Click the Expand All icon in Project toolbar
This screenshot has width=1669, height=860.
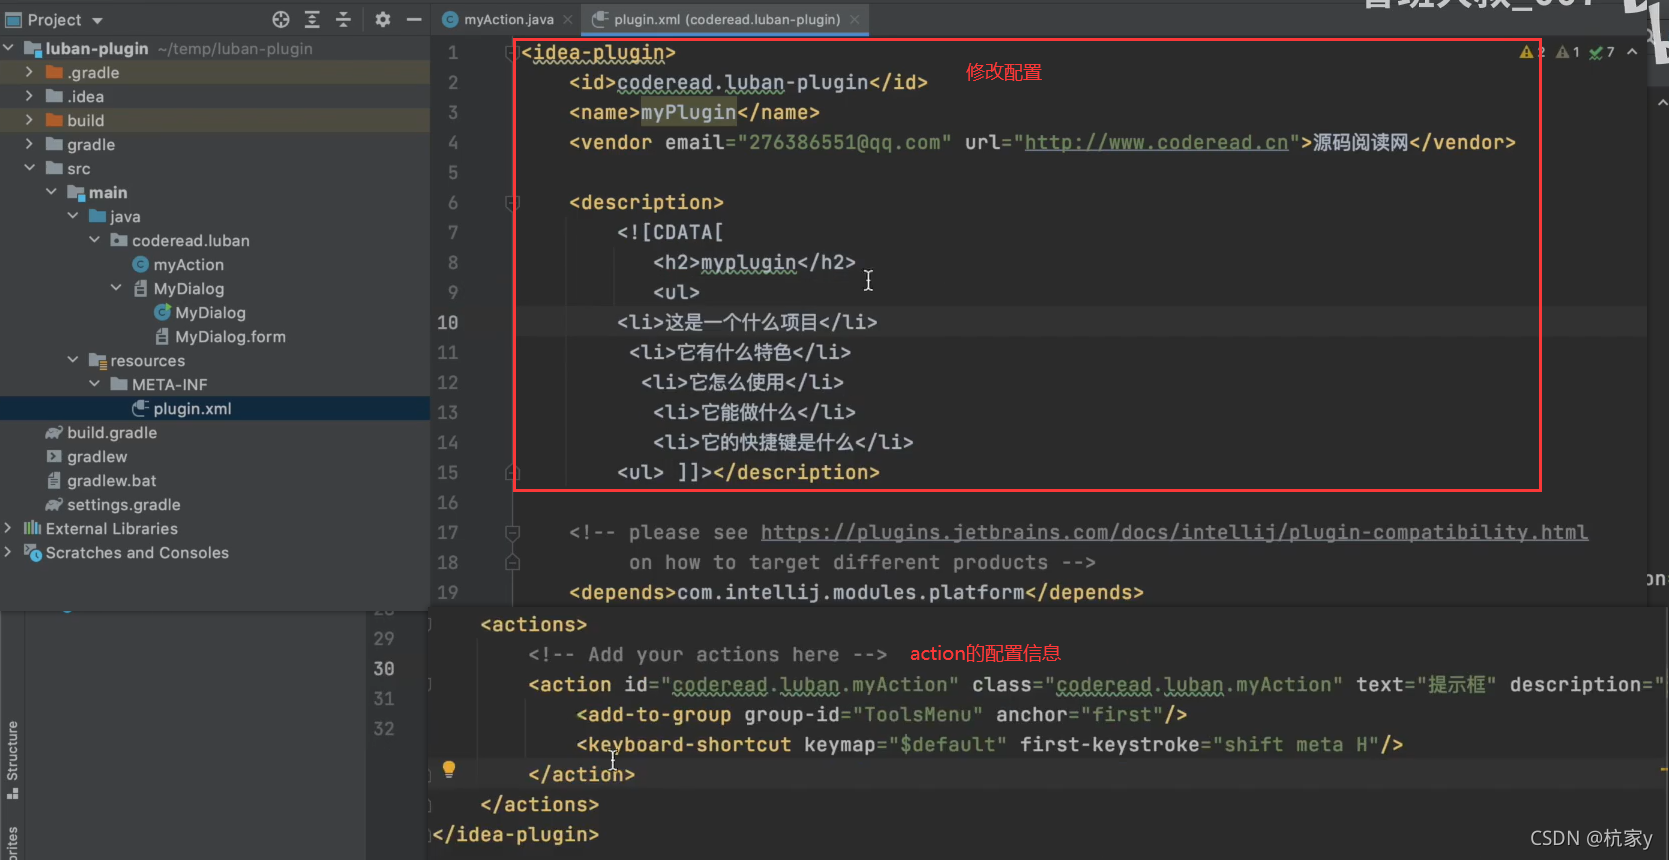[312, 19]
